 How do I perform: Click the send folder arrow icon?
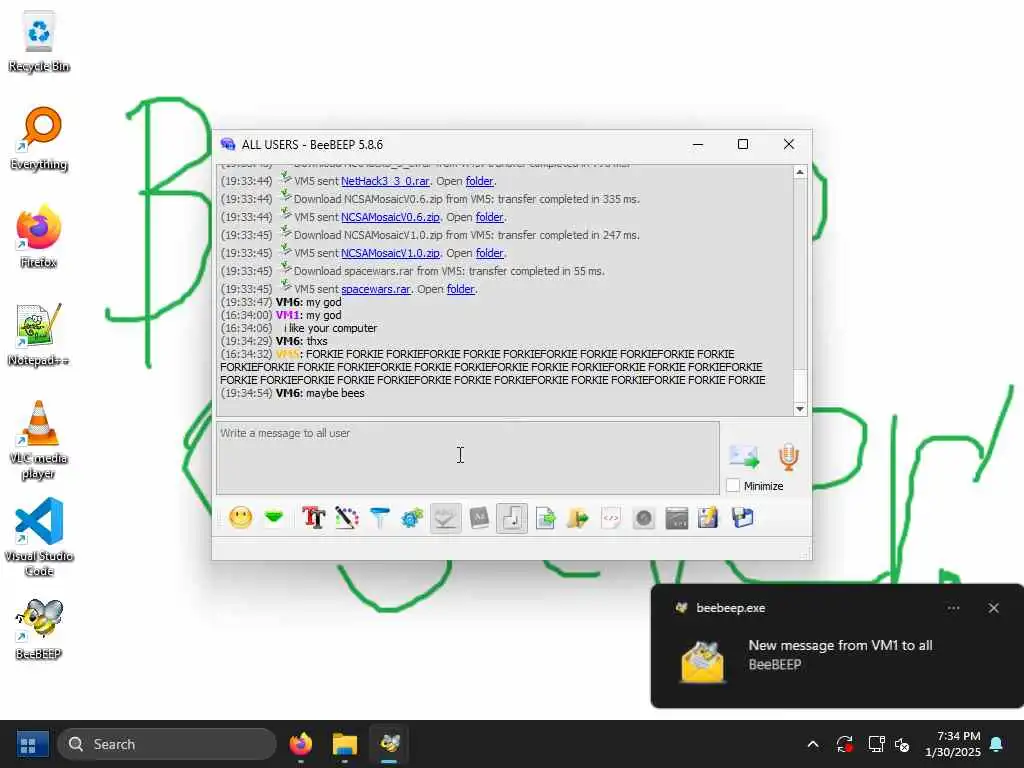(x=578, y=518)
